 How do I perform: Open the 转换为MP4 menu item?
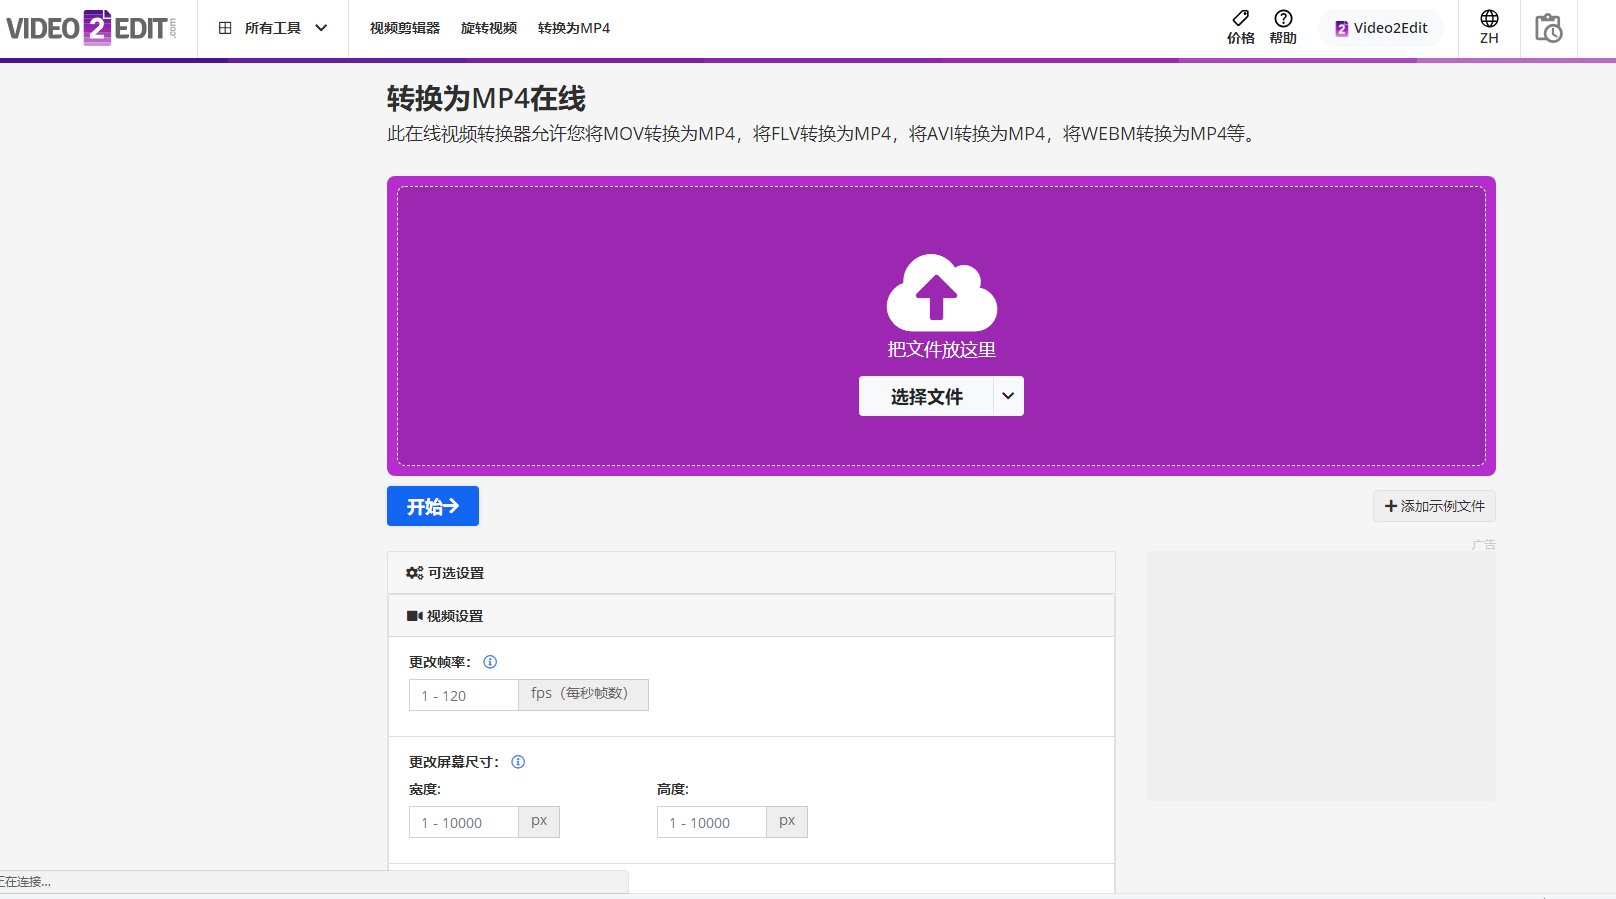click(574, 28)
